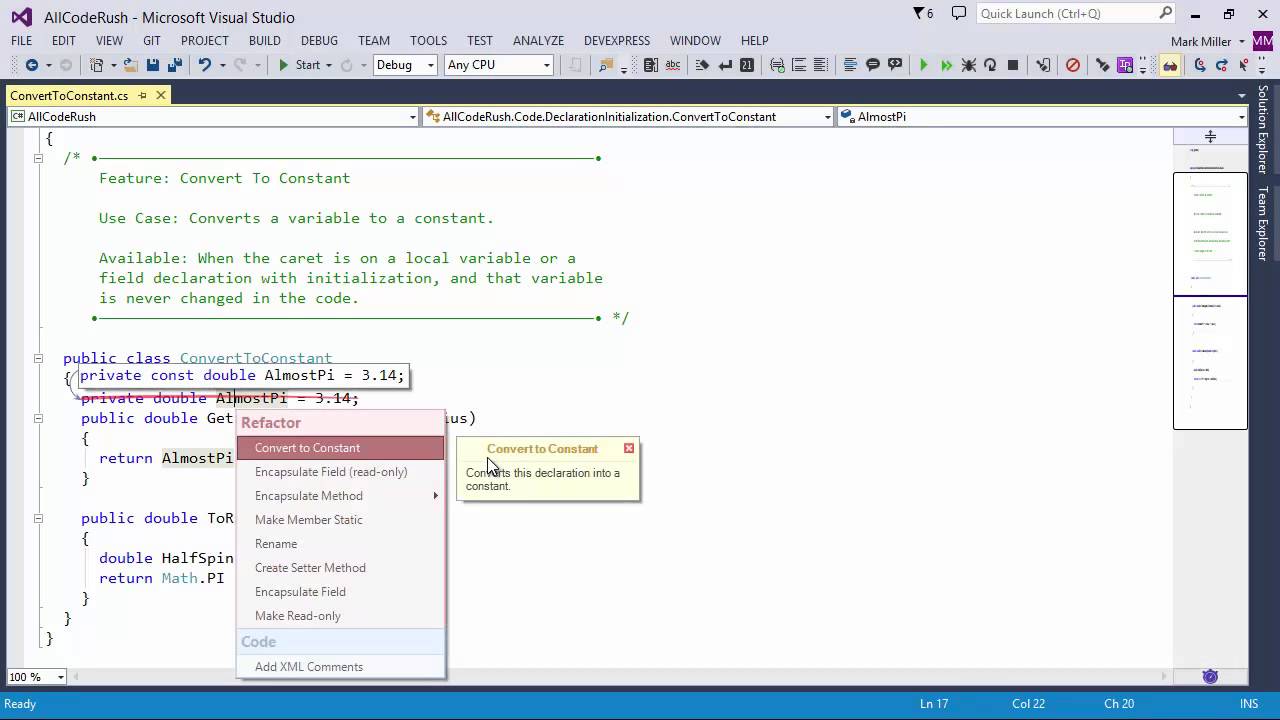Image resolution: width=1280 pixels, height=720 pixels.
Task: Click the Undo arrow icon
Action: coord(204,65)
